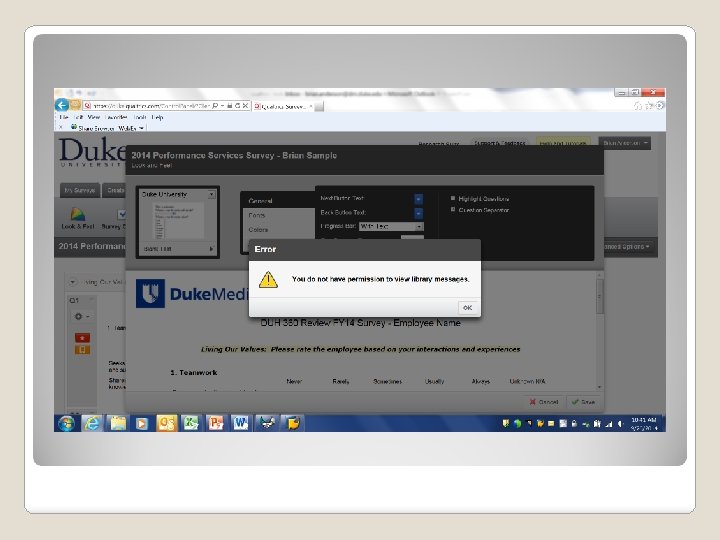The image size is (720, 540).
Task: Close the Share Browser toolbar with X
Action: (x=61, y=128)
